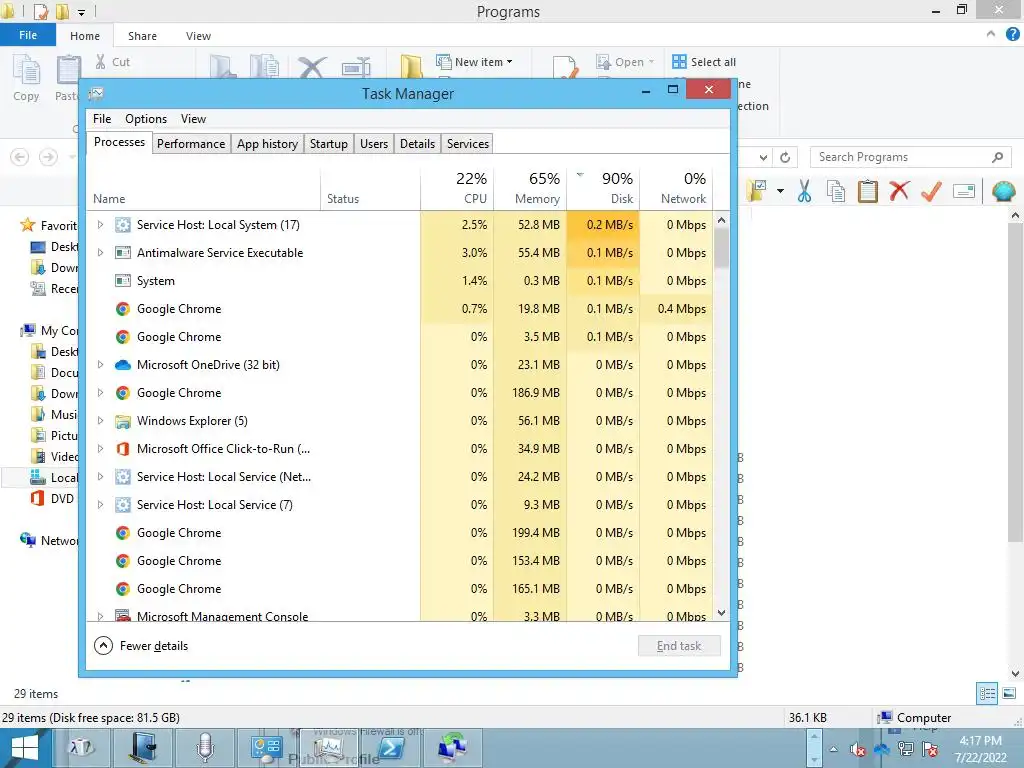Image resolution: width=1024 pixels, height=768 pixels.
Task: Click the microphone icon in the taskbar
Action: (206, 748)
